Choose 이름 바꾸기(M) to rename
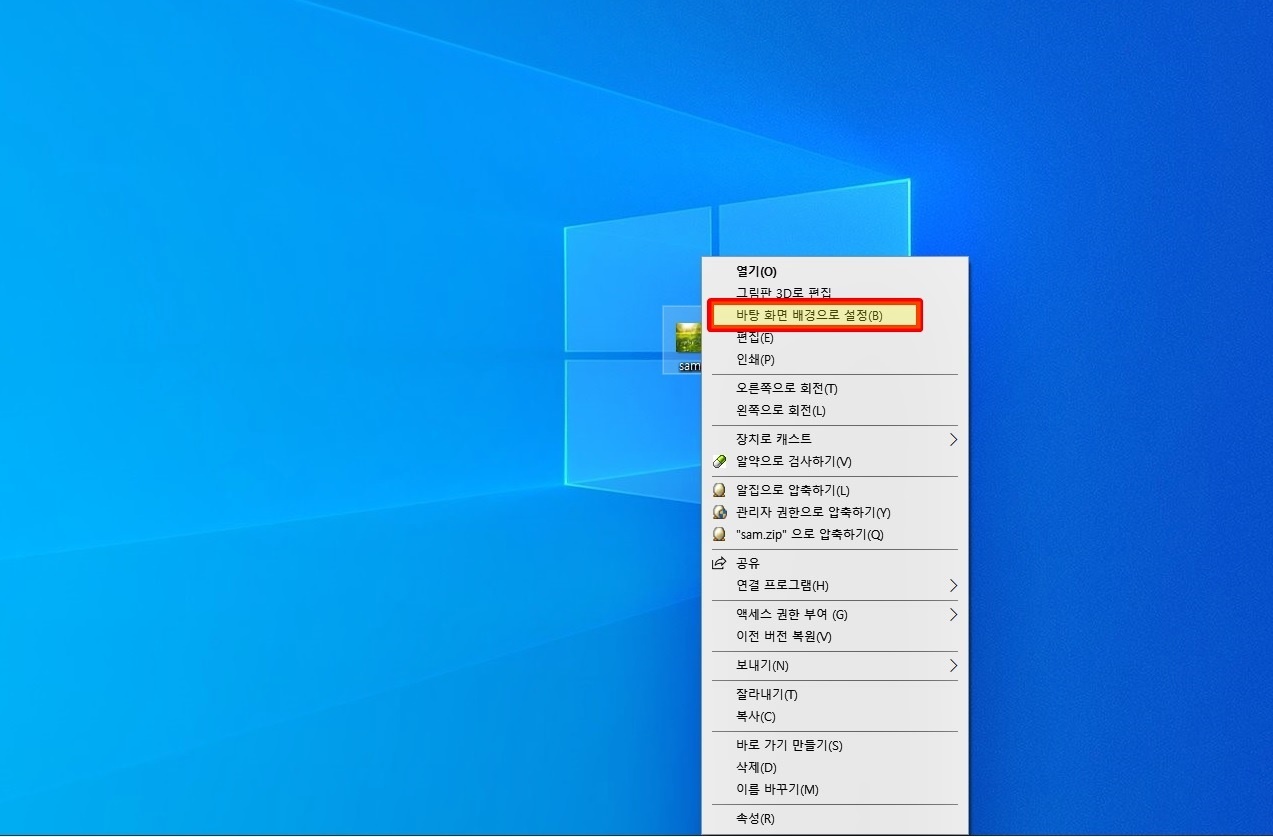The height and width of the screenshot is (837, 1273). click(835, 790)
